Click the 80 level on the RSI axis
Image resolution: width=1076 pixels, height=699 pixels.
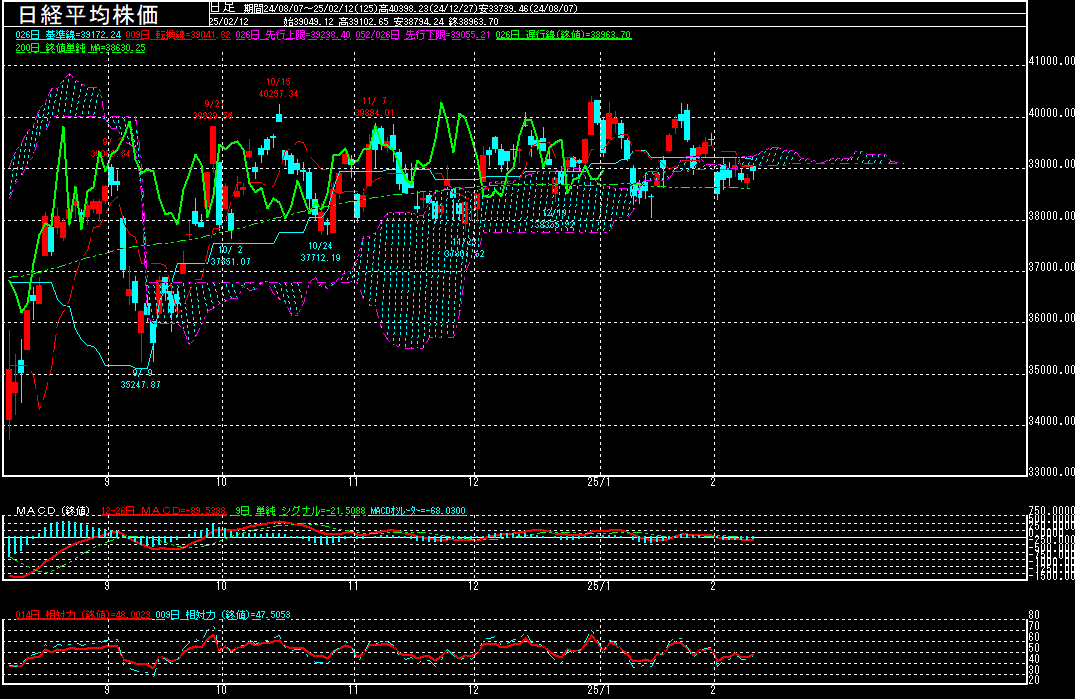pos(1033,615)
